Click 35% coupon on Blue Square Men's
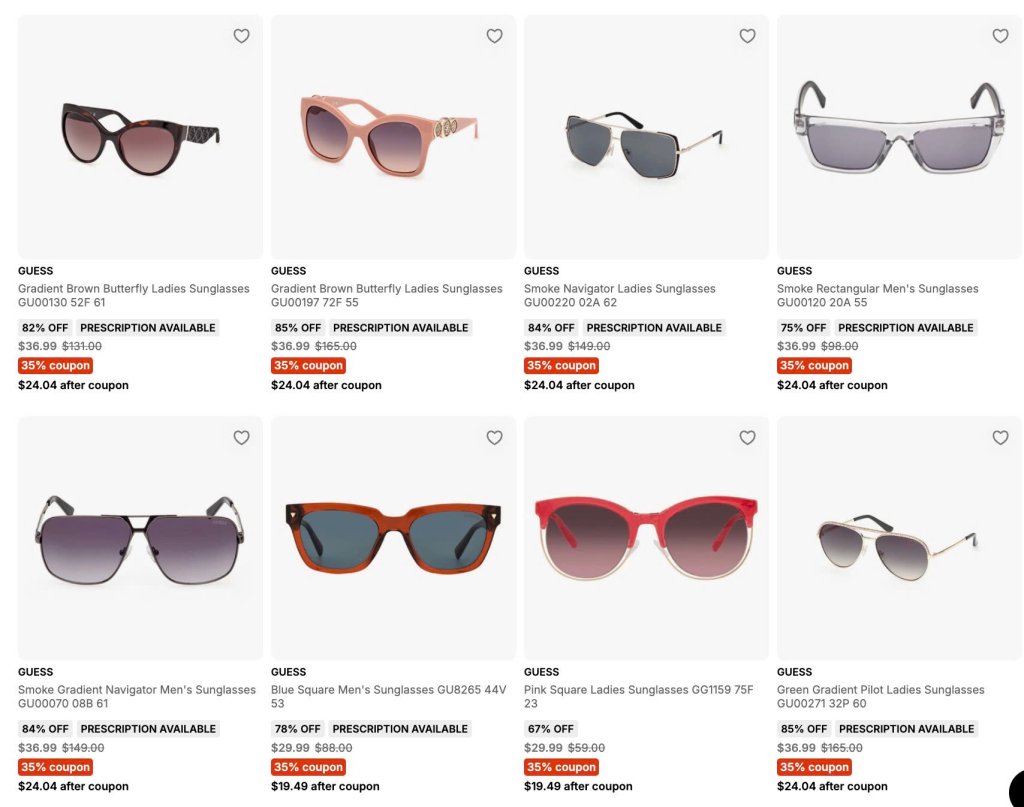1024x807 pixels. click(308, 767)
